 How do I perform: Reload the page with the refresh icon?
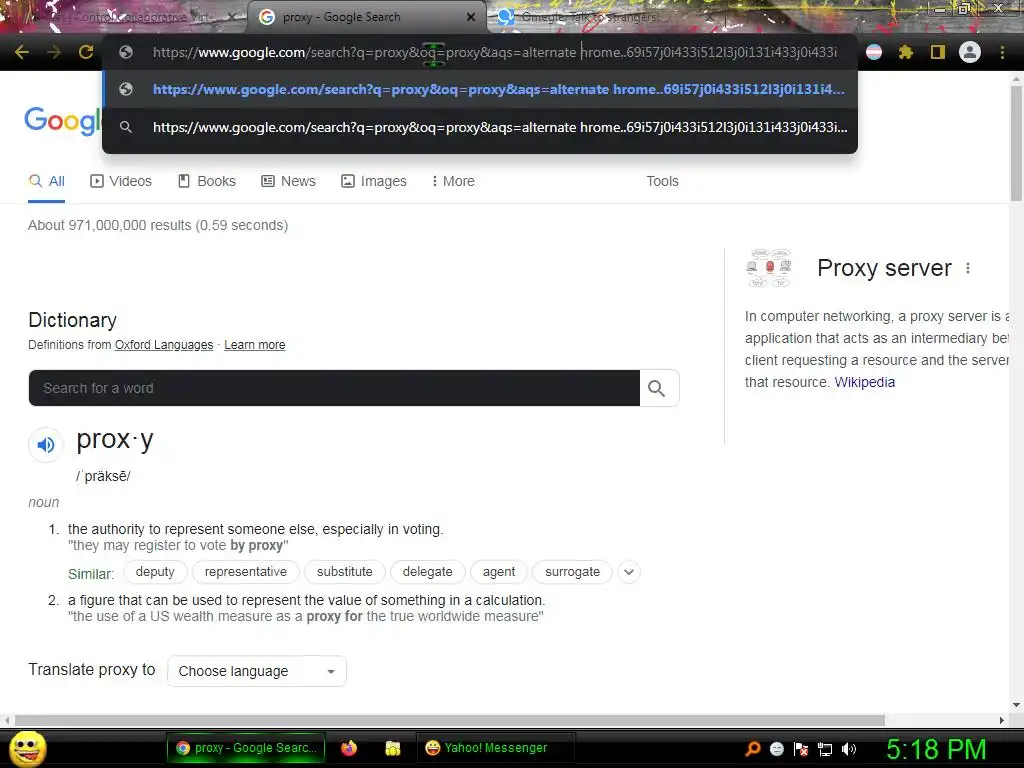click(x=86, y=52)
